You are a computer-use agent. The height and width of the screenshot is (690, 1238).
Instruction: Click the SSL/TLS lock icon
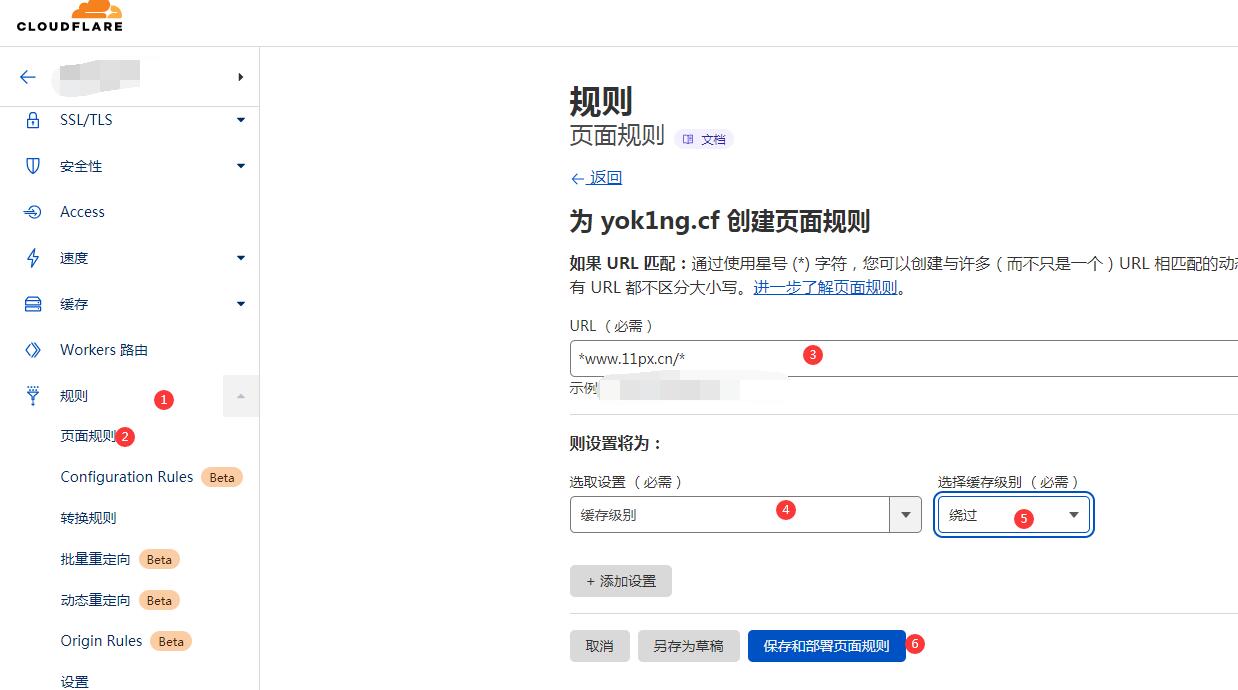tap(33, 120)
